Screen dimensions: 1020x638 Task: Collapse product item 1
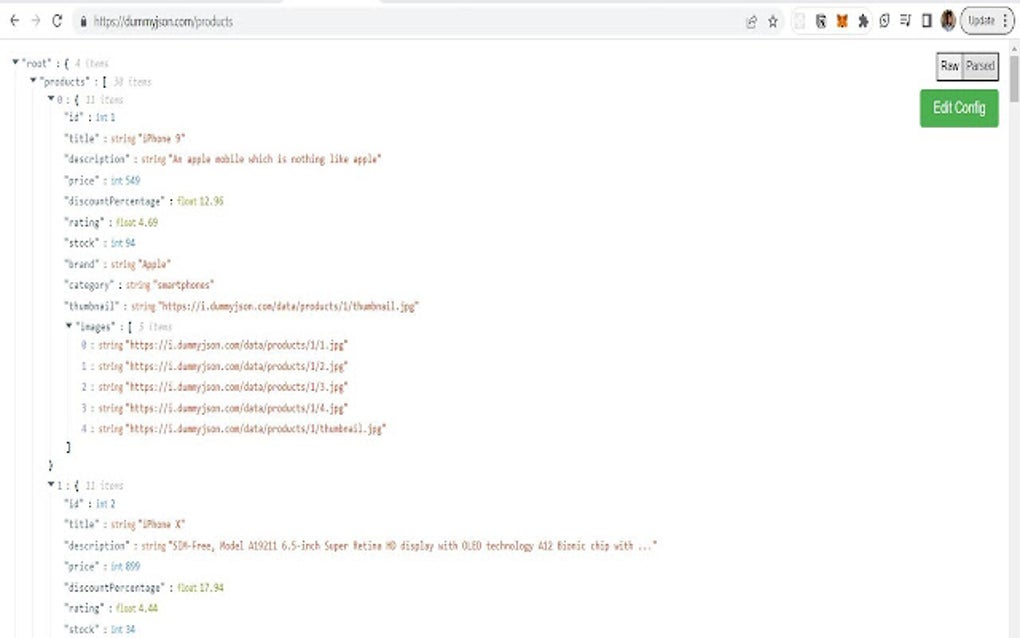point(51,484)
